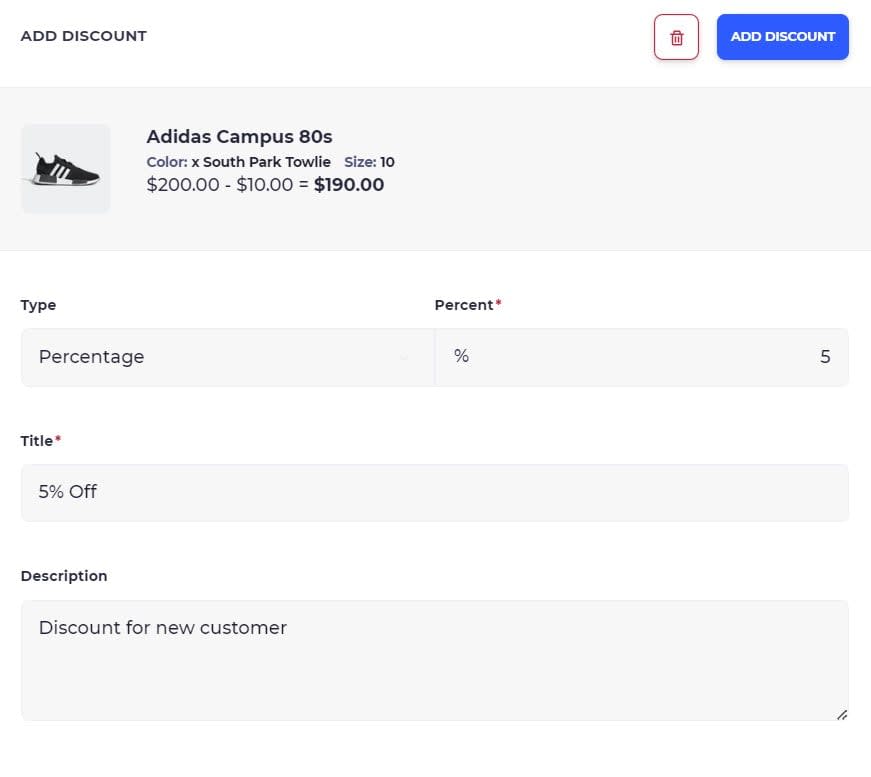Click the textarea resize handle corner
Viewport: 871px width, 777px height.
[842, 715]
